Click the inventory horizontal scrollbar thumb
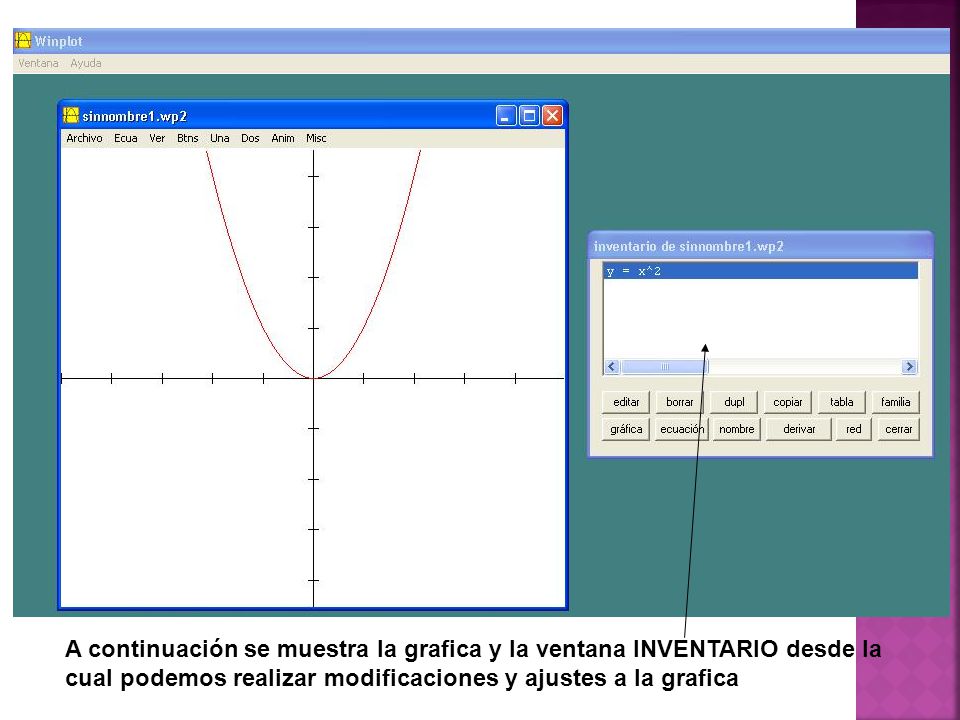 664,367
